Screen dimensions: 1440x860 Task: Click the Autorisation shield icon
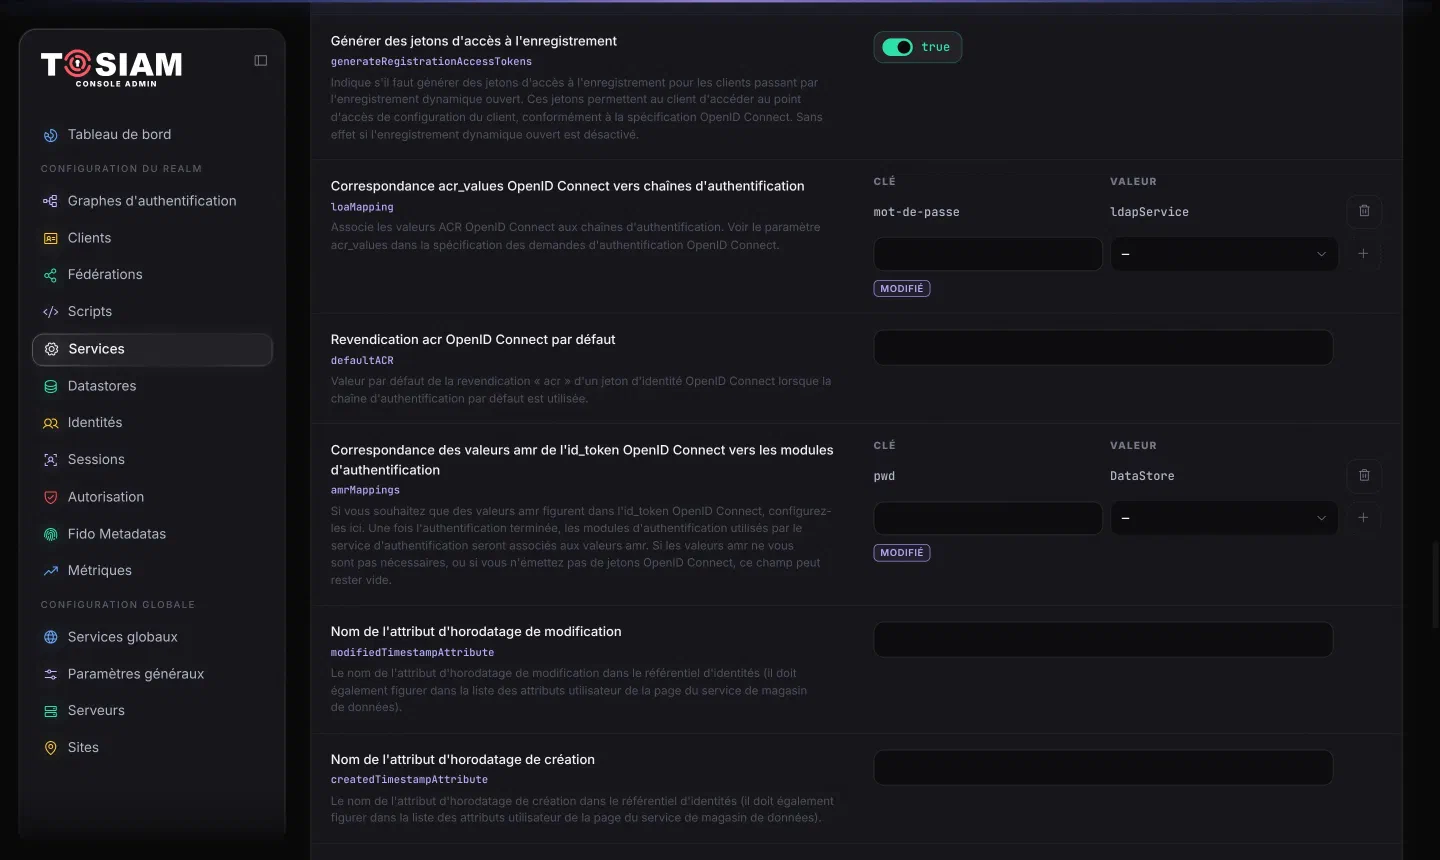(51, 497)
